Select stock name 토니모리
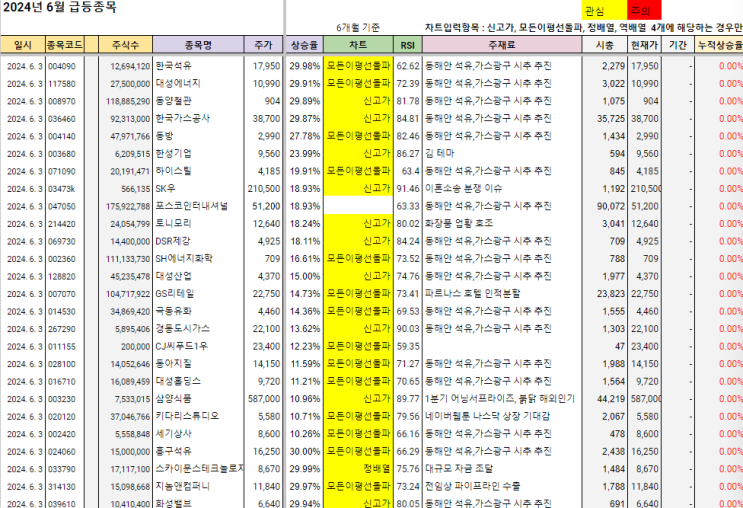Screen dimensions: 743x508 173,224
